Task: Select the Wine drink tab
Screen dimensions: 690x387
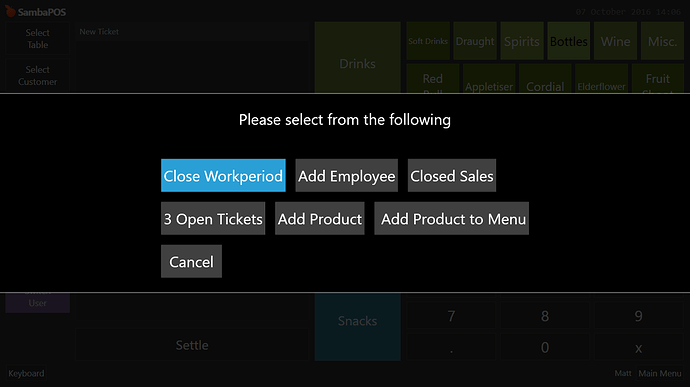Action: 615,41
